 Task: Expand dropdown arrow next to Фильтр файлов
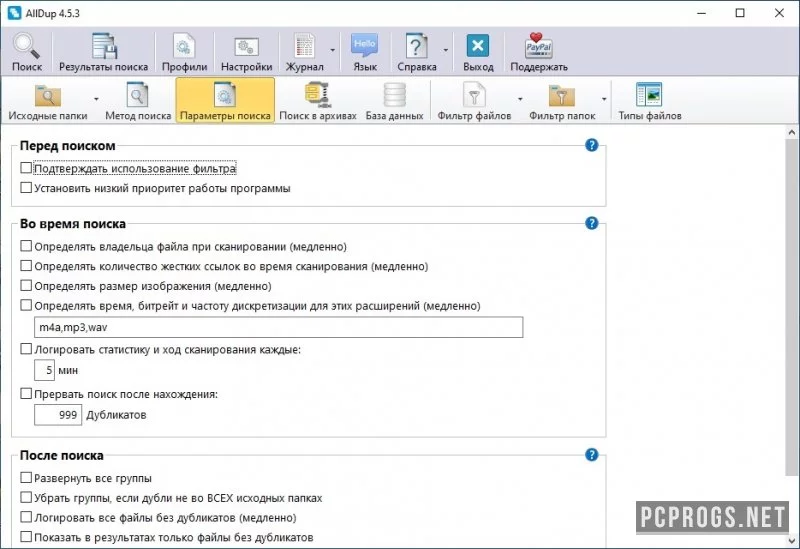tap(520, 99)
